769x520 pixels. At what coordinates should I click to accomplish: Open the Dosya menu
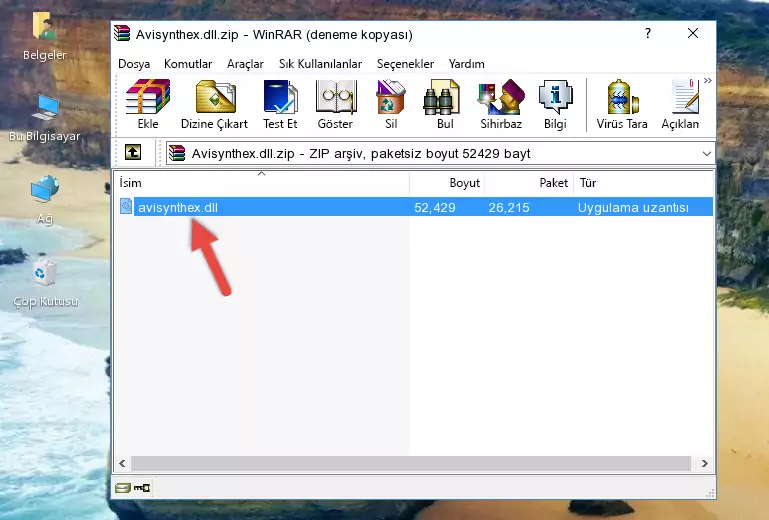134,64
